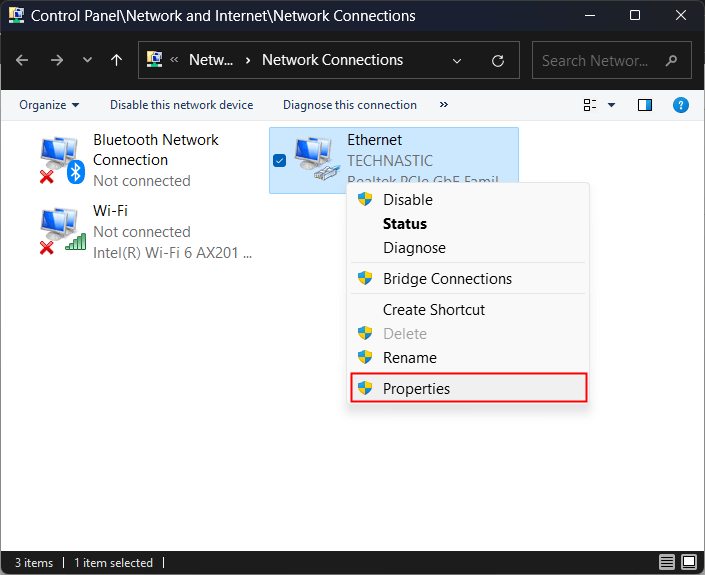Screen dimensions: 705x575
Task: Minimize the Network Connections window
Action: coord(590,15)
